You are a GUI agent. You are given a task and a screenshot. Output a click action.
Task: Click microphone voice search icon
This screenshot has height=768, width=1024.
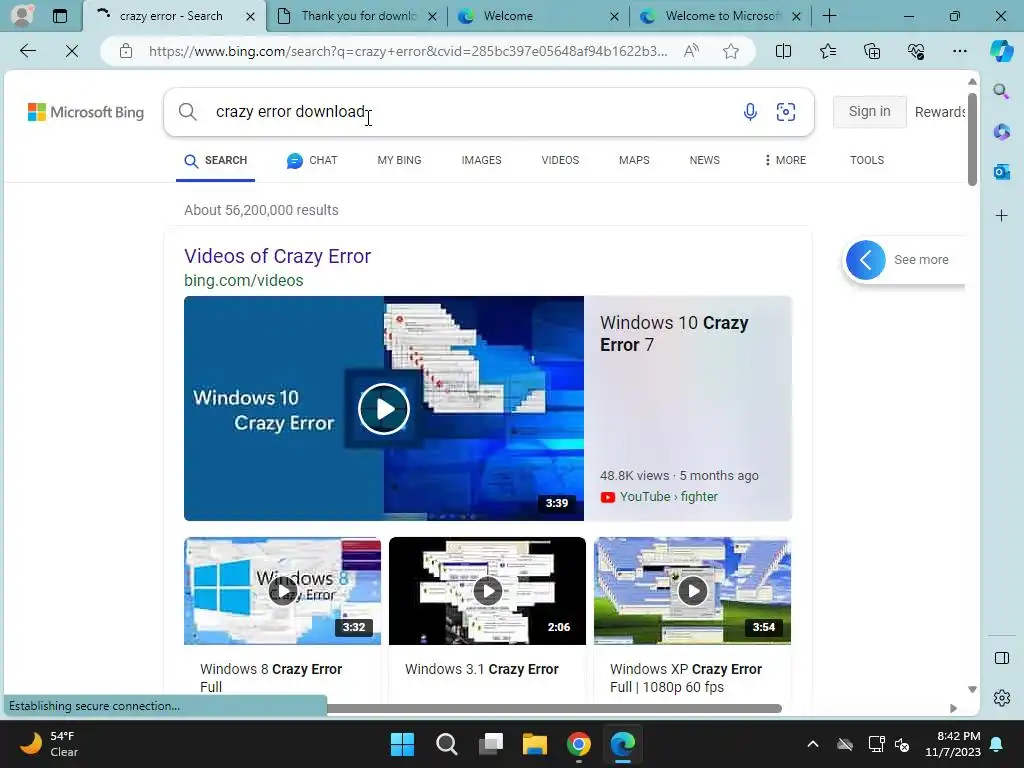tap(750, 112)
